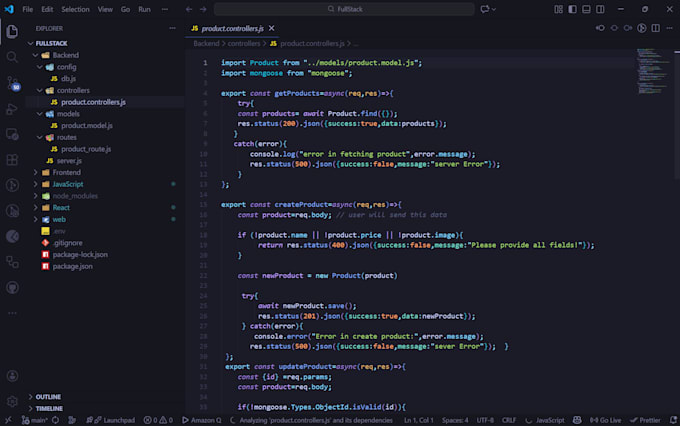Open the Copilot status icon in status bar
680x426 pixels.
[577, 420]
